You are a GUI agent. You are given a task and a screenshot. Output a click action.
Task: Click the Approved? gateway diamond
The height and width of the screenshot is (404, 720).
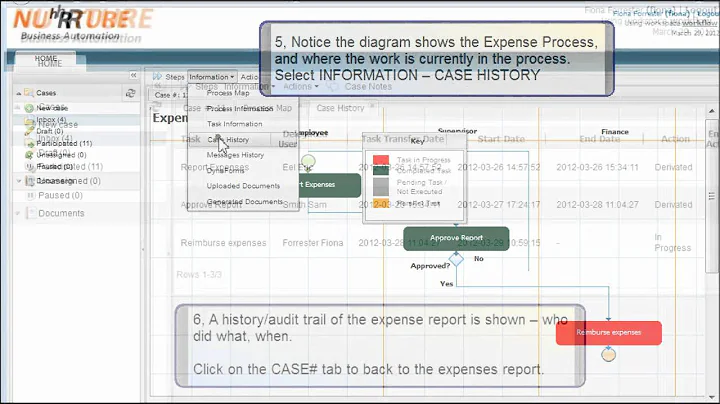click(x=456, y=259)
